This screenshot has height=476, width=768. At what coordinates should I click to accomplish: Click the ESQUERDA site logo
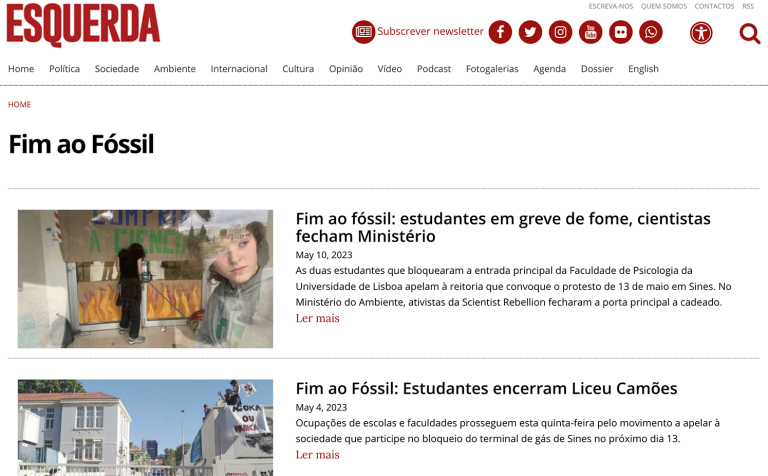pyautogui.click(x=83, y=25)
